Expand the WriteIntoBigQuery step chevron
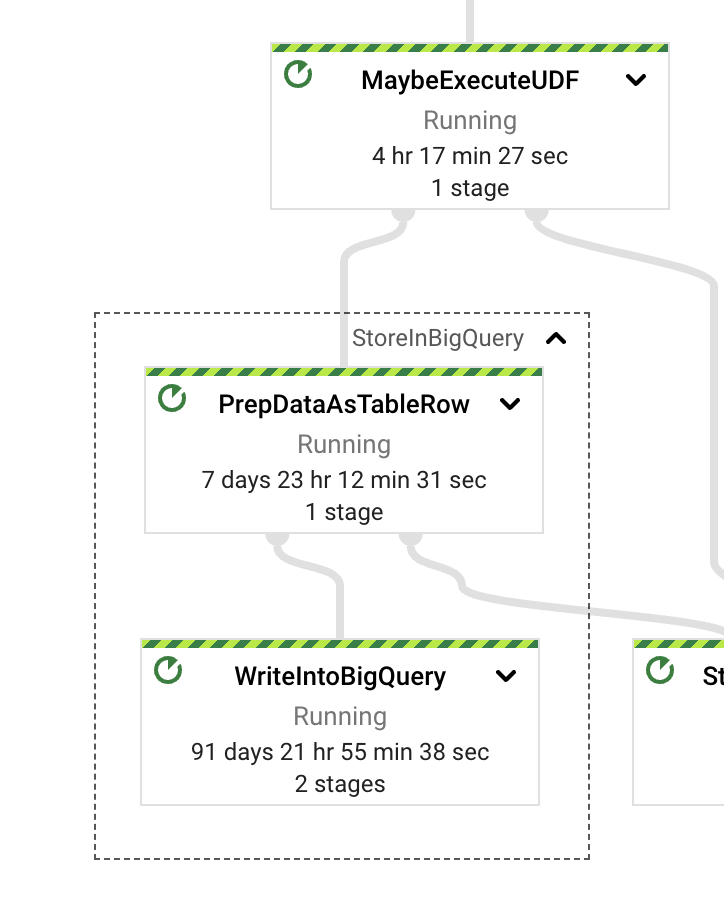The height and width of the screenshot is (910, 724). tap(506, 677)
